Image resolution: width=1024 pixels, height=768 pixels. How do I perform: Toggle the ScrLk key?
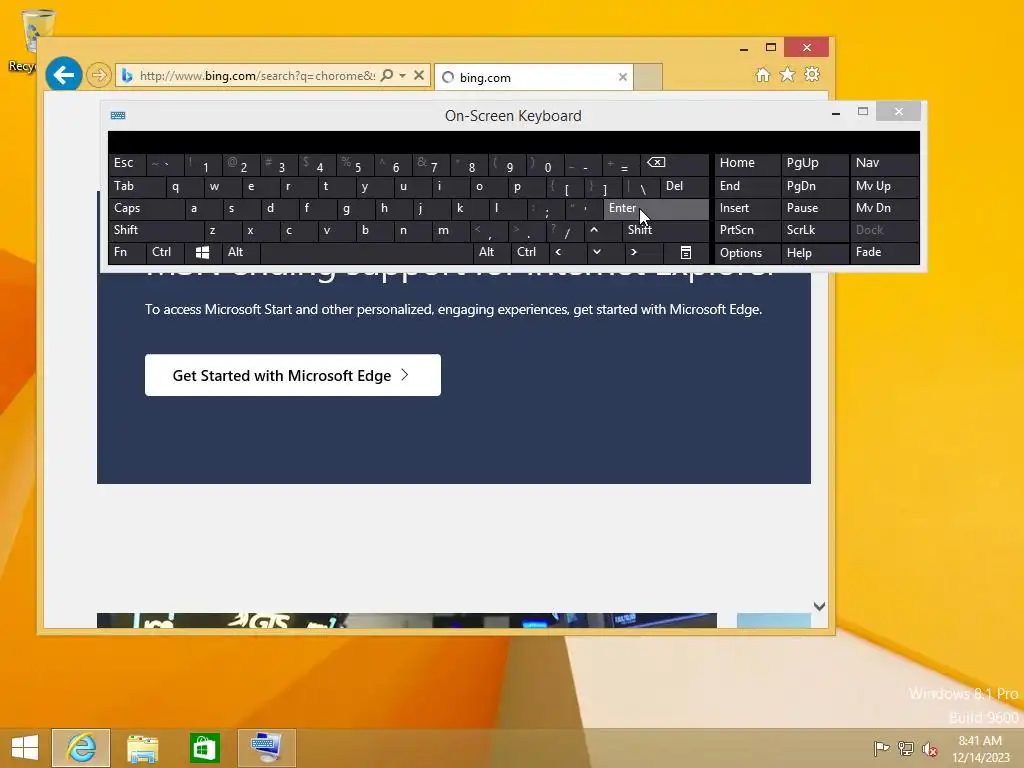point(814,230)
